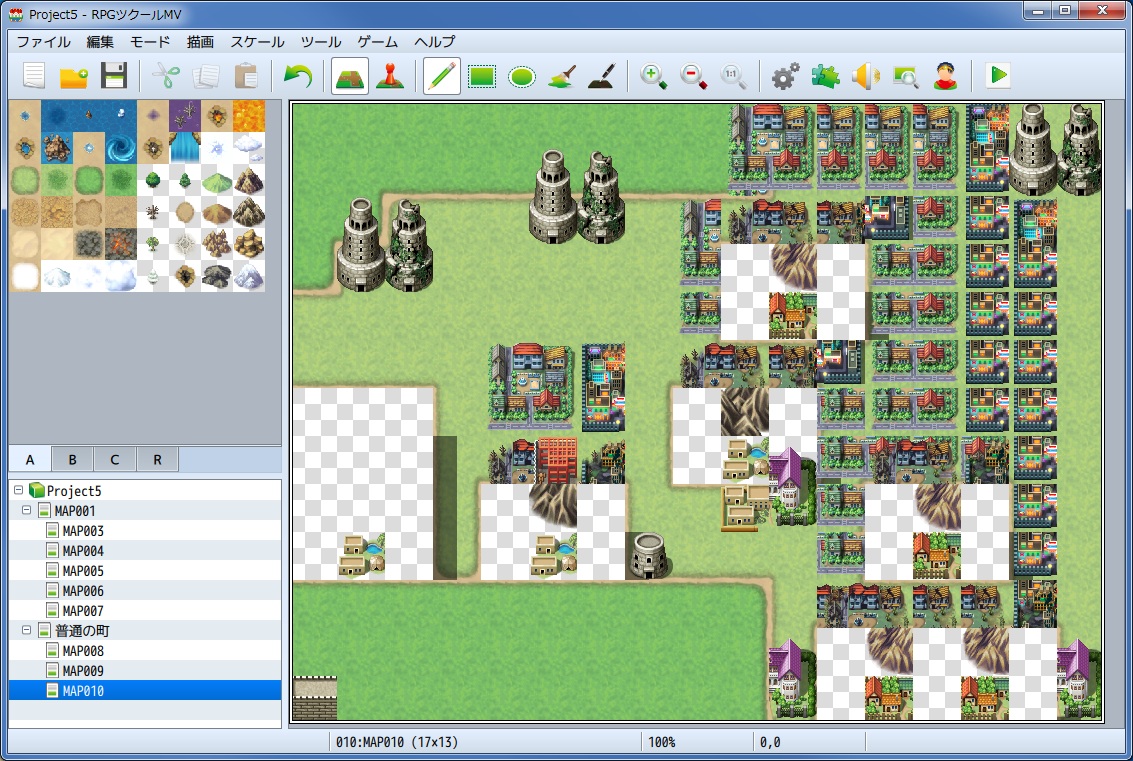
Task: Open the モード menu
Action: tap(150, 42)
